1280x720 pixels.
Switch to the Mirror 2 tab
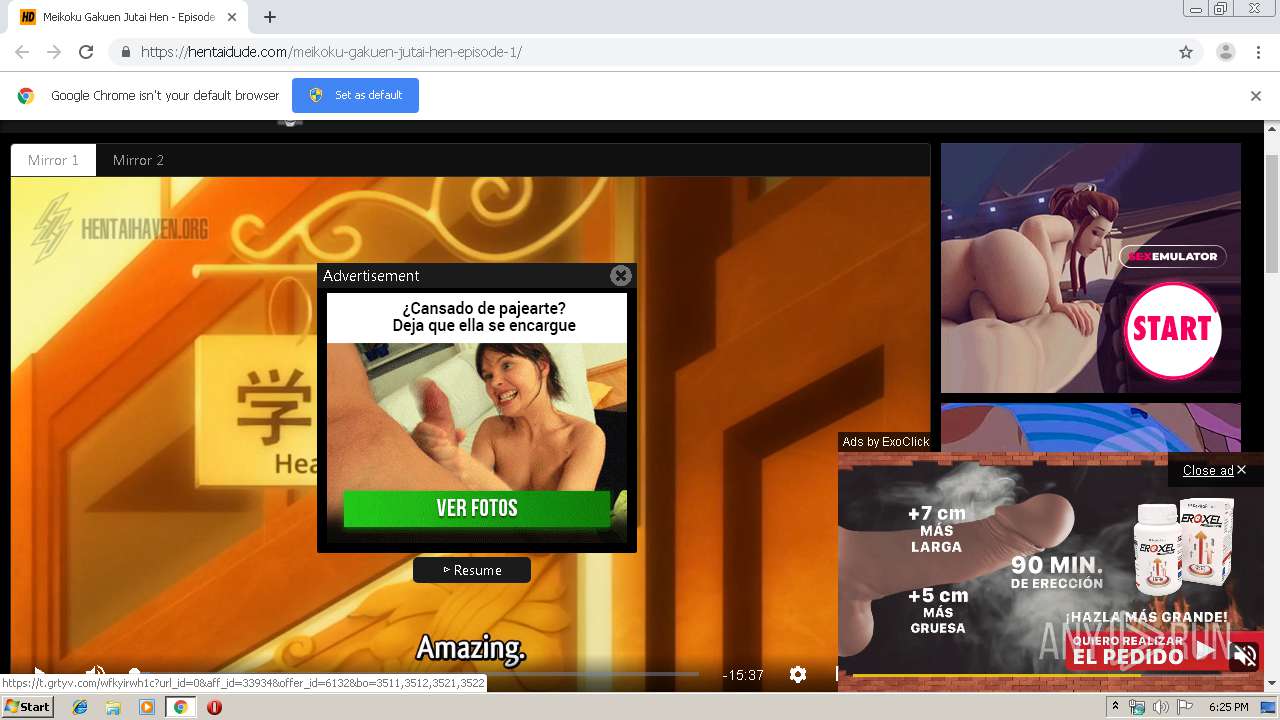coord(138,160)
